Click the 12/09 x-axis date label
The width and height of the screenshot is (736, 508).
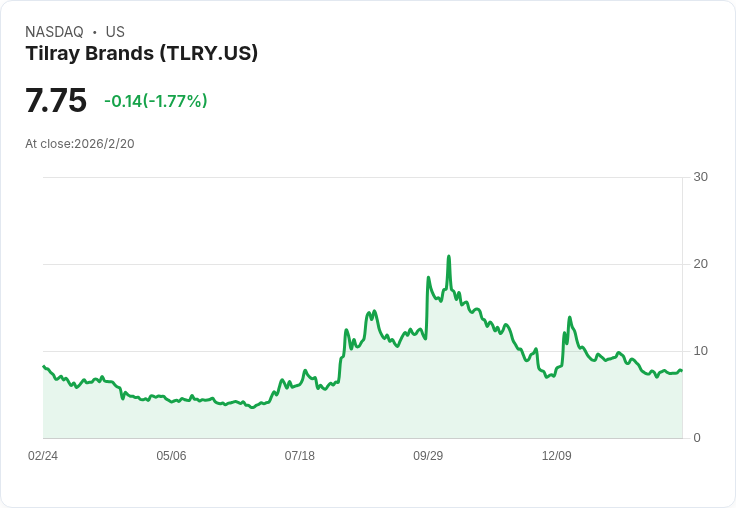[x=557, y=455]
